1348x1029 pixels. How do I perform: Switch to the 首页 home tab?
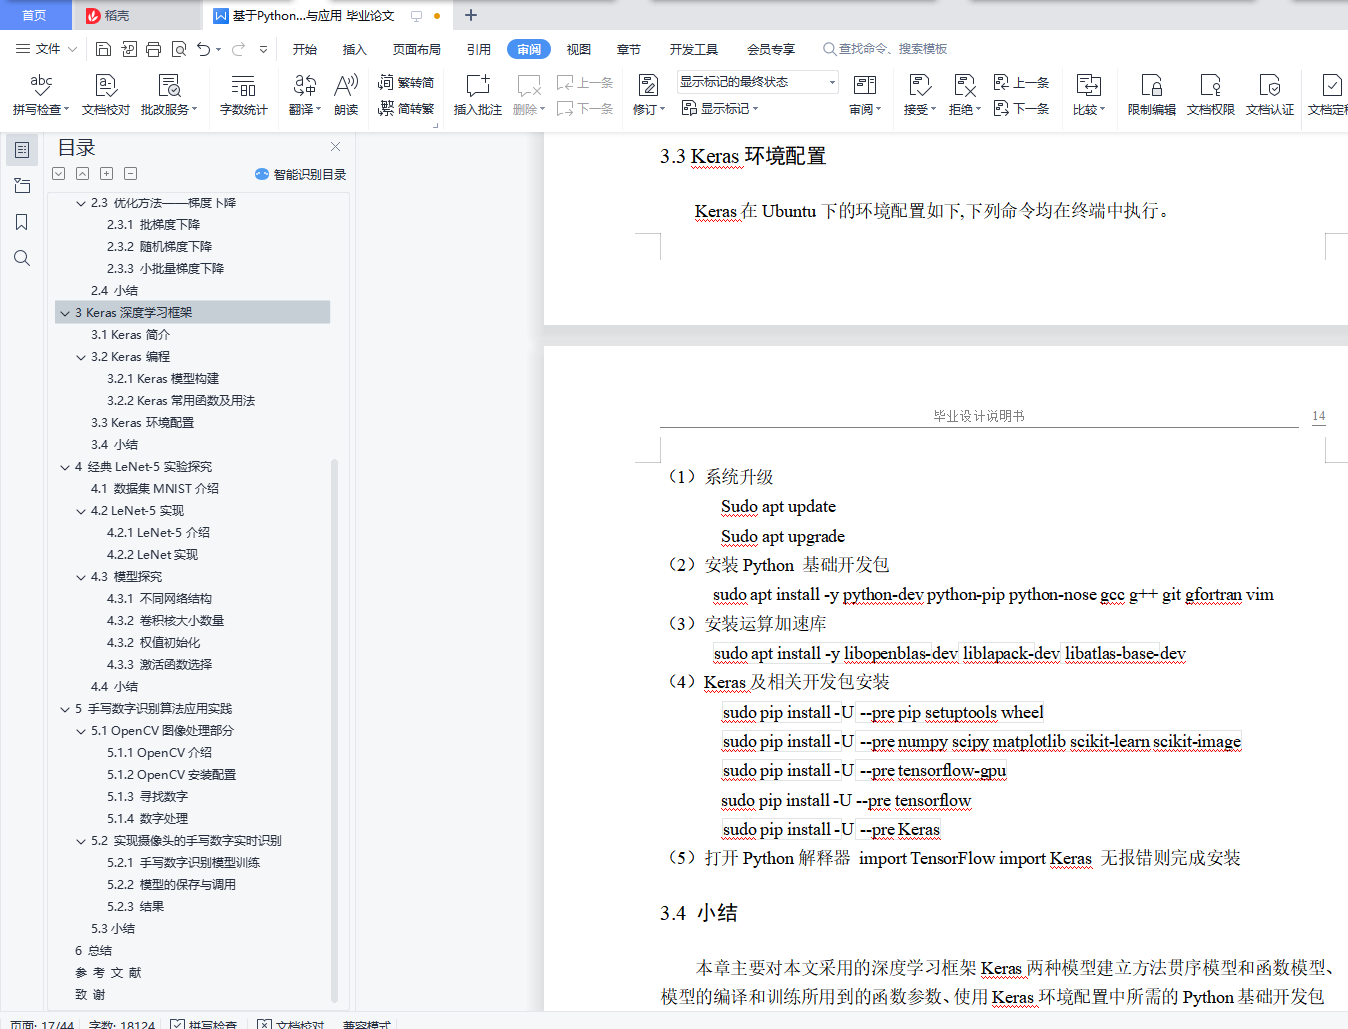click(35, 15)
